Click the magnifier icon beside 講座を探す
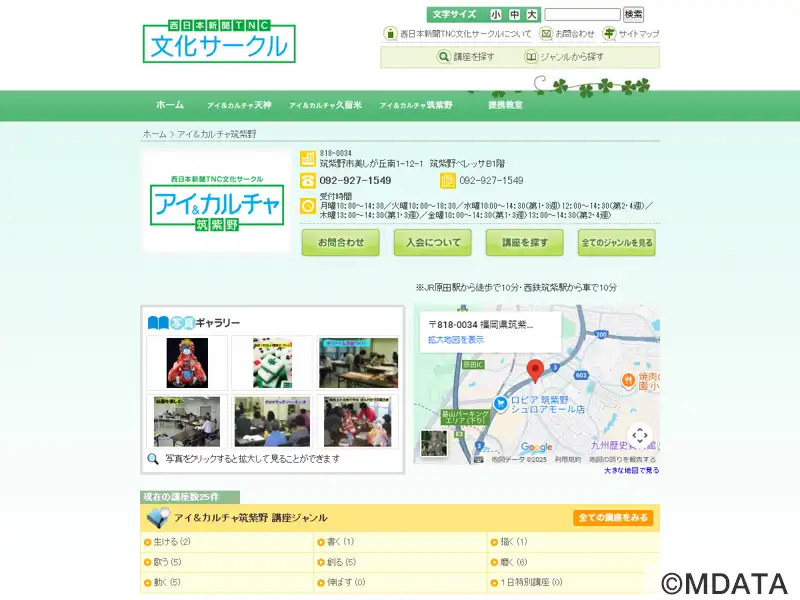This screenshot has width=800, height=600. pos(444,57)
